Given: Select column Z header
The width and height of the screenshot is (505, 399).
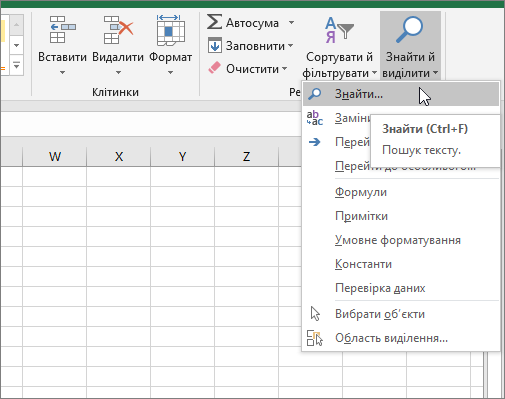Looking at the screenshot, I should click(x=247, y=156).
